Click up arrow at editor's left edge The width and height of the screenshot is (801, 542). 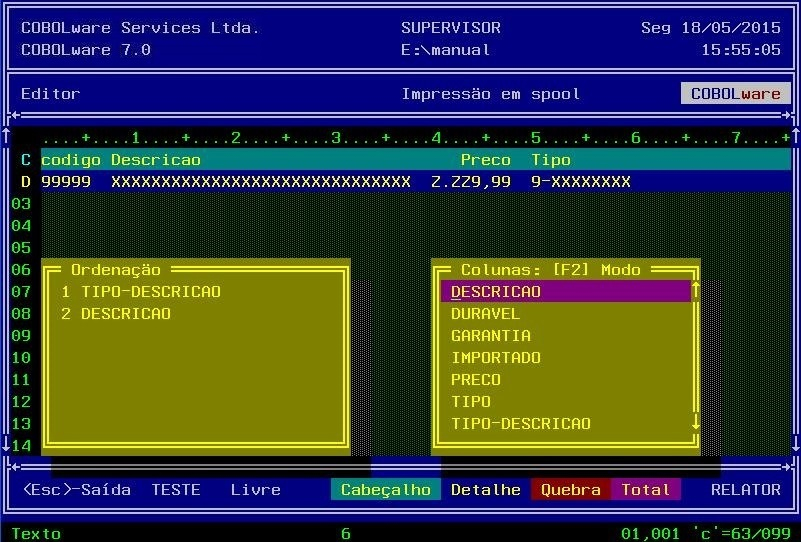tap(6, 136)
